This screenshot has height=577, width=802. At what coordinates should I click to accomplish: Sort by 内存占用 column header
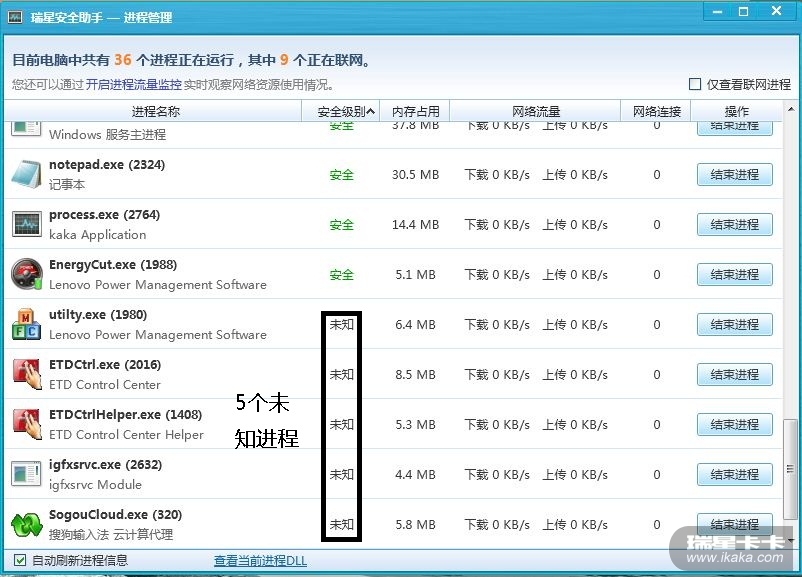pyautogui.click(x=415, y=112)
